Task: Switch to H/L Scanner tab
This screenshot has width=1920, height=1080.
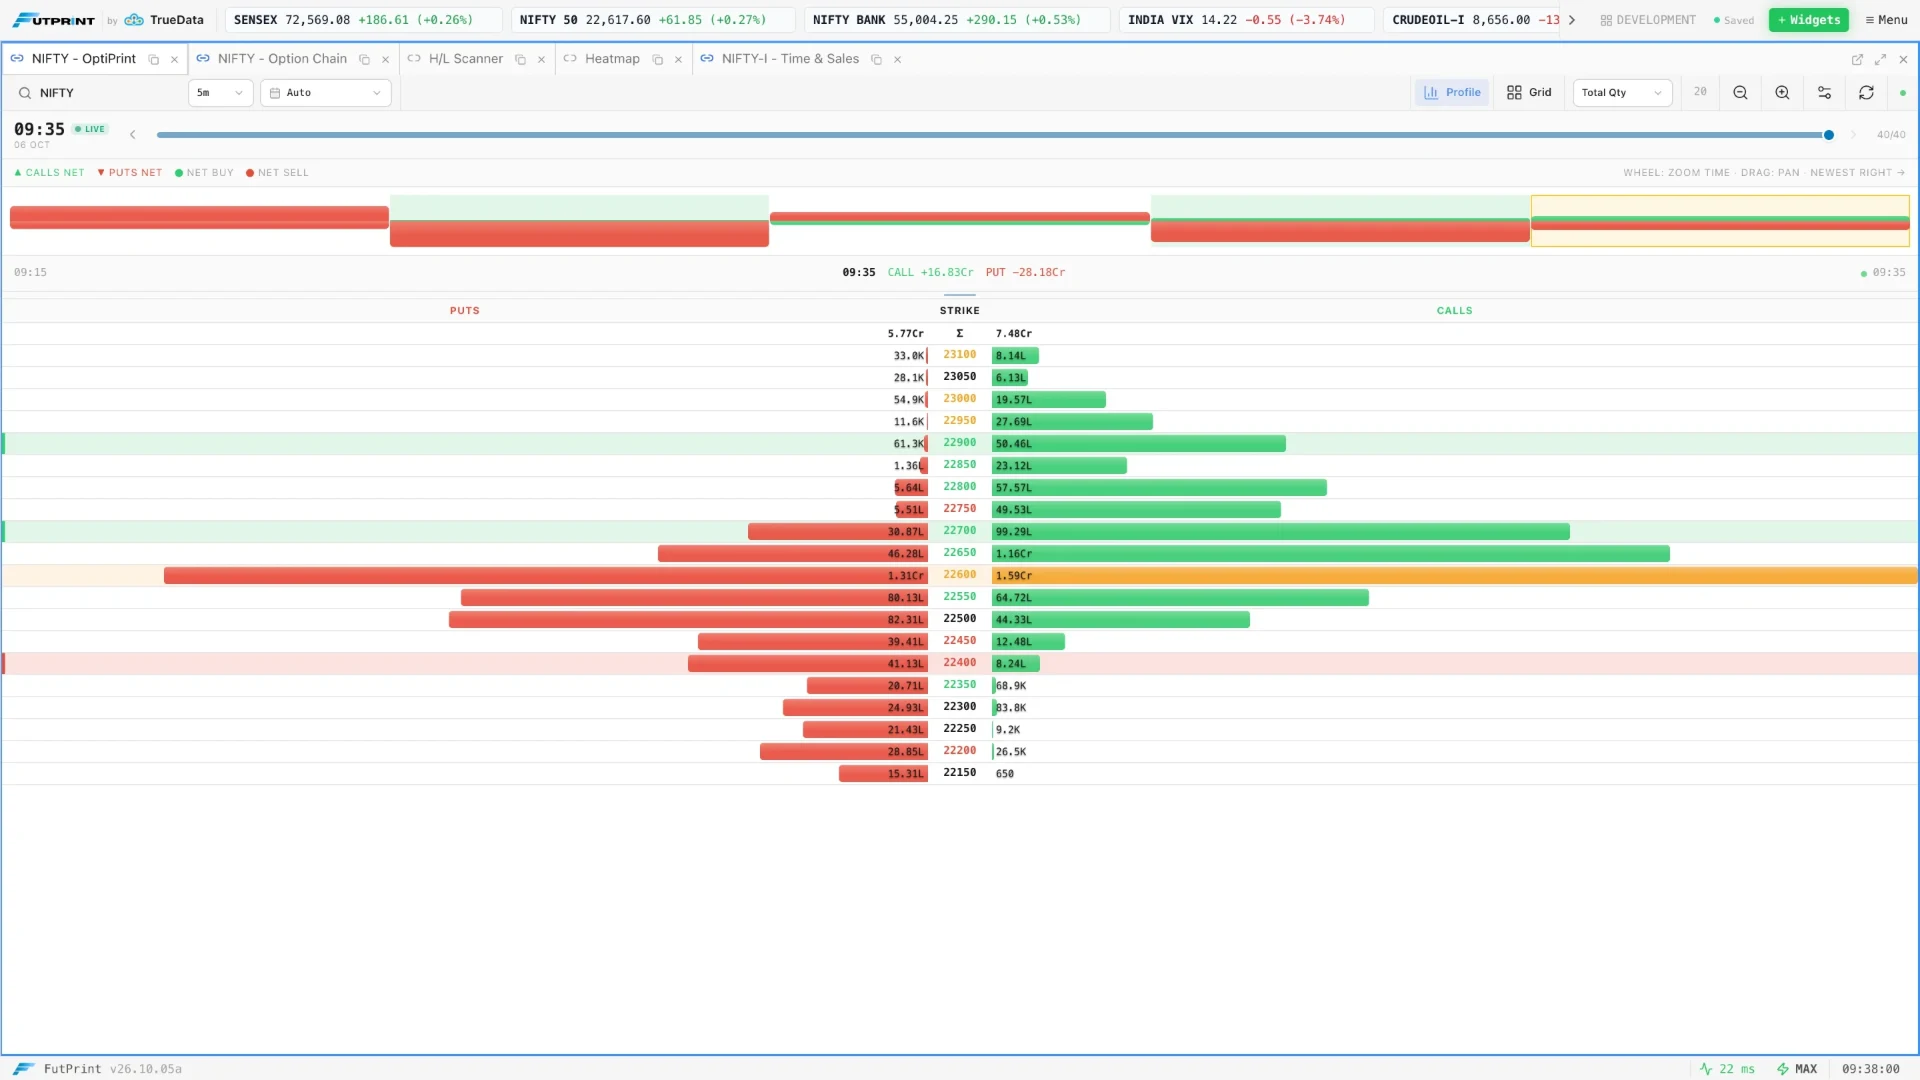Action: [x=465, y=59]
